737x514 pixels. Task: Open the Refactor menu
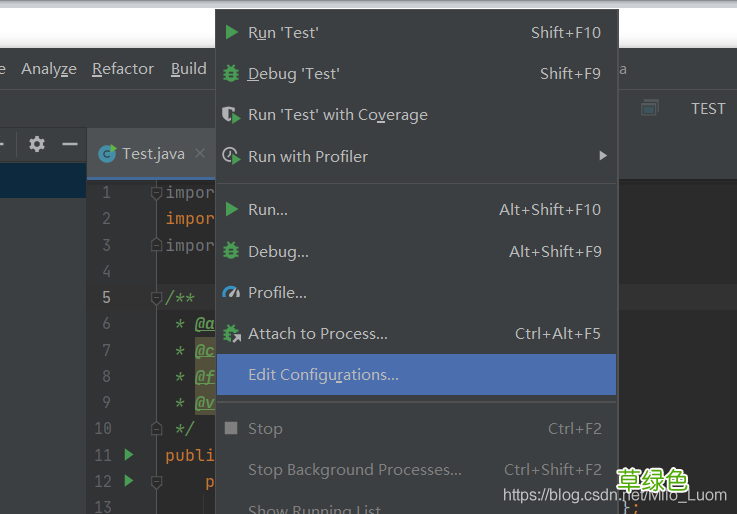(123, 69)
